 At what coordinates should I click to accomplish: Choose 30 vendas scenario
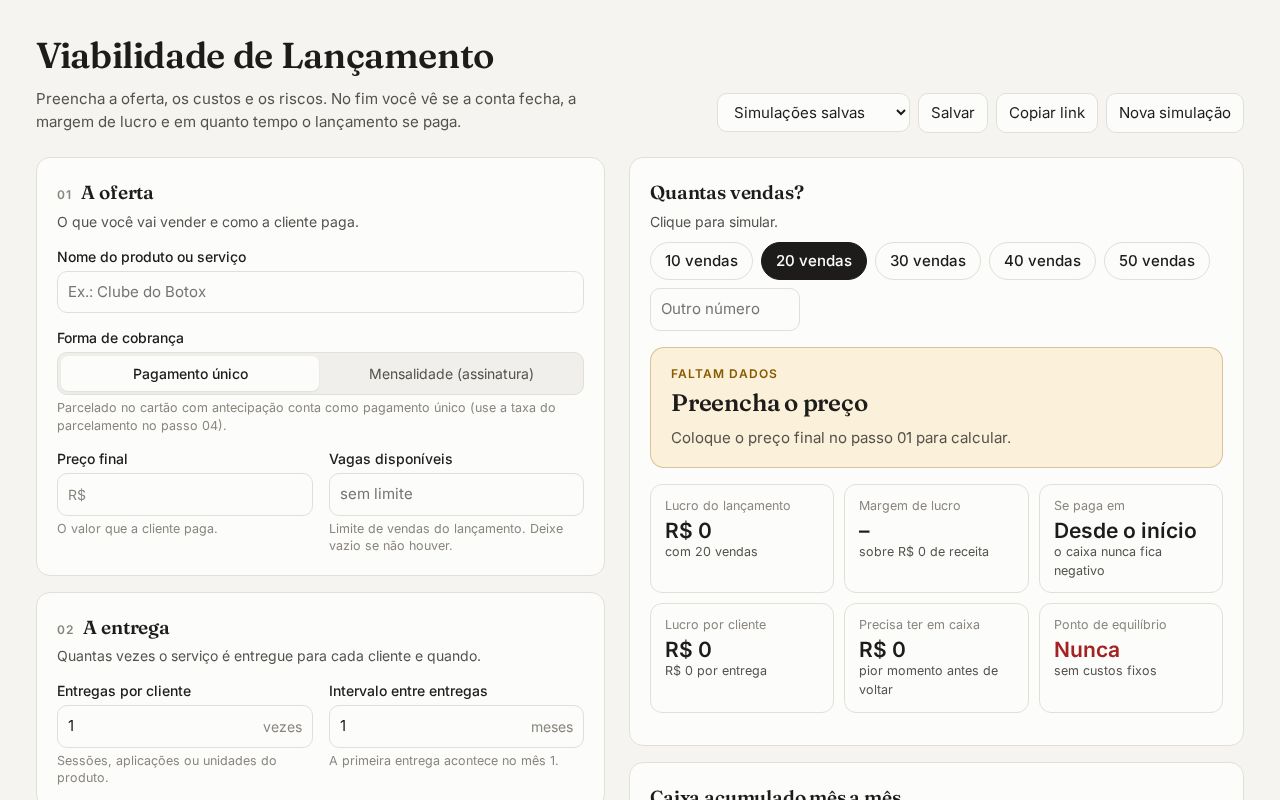click(x=928, y=261)
